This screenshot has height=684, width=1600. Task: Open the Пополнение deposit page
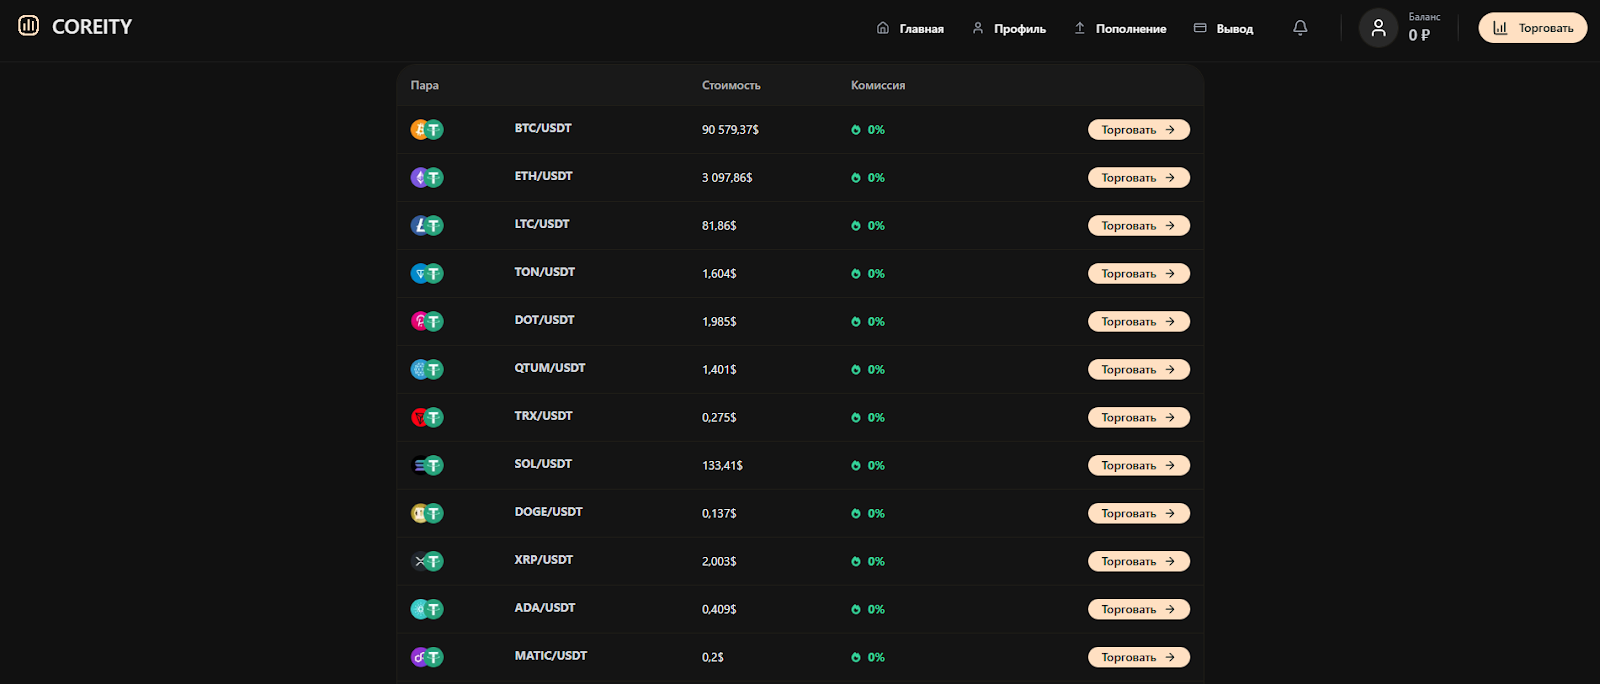pyautogui.click(x=1120, y=29)
